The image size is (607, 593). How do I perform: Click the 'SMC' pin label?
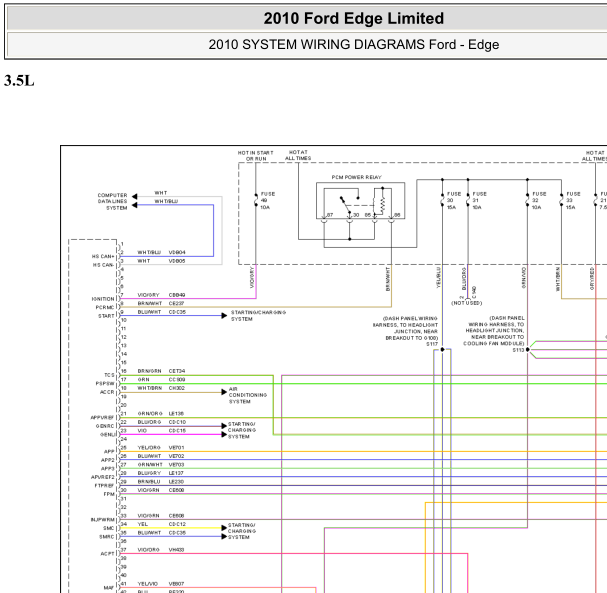[x=109, y=528]
